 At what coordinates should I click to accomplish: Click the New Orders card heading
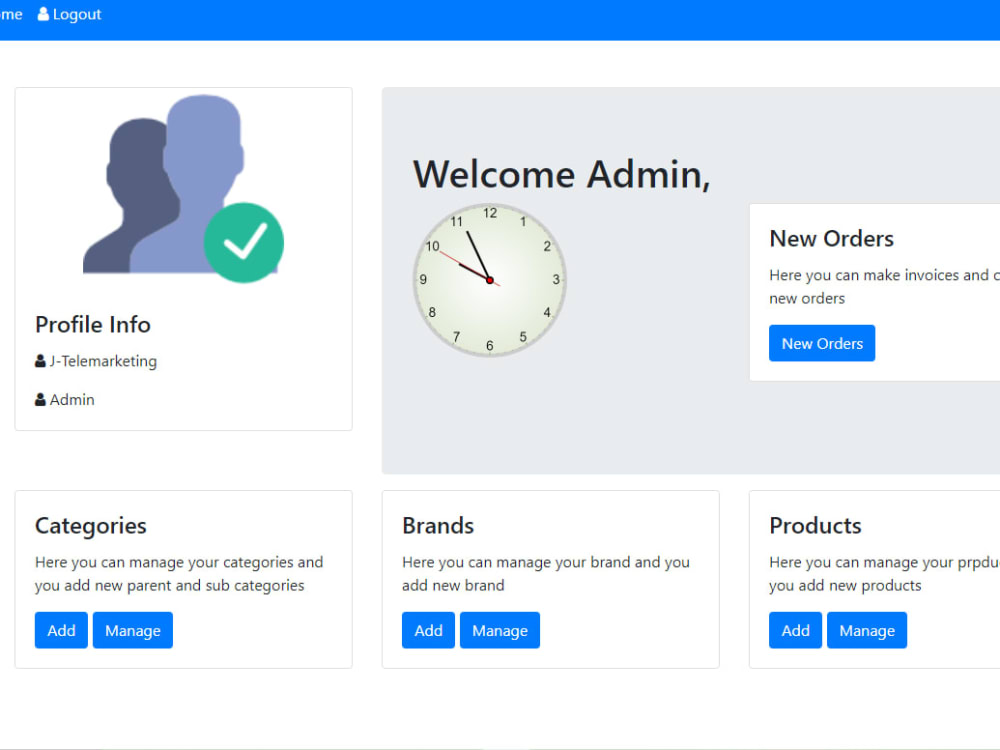(832, 239)
